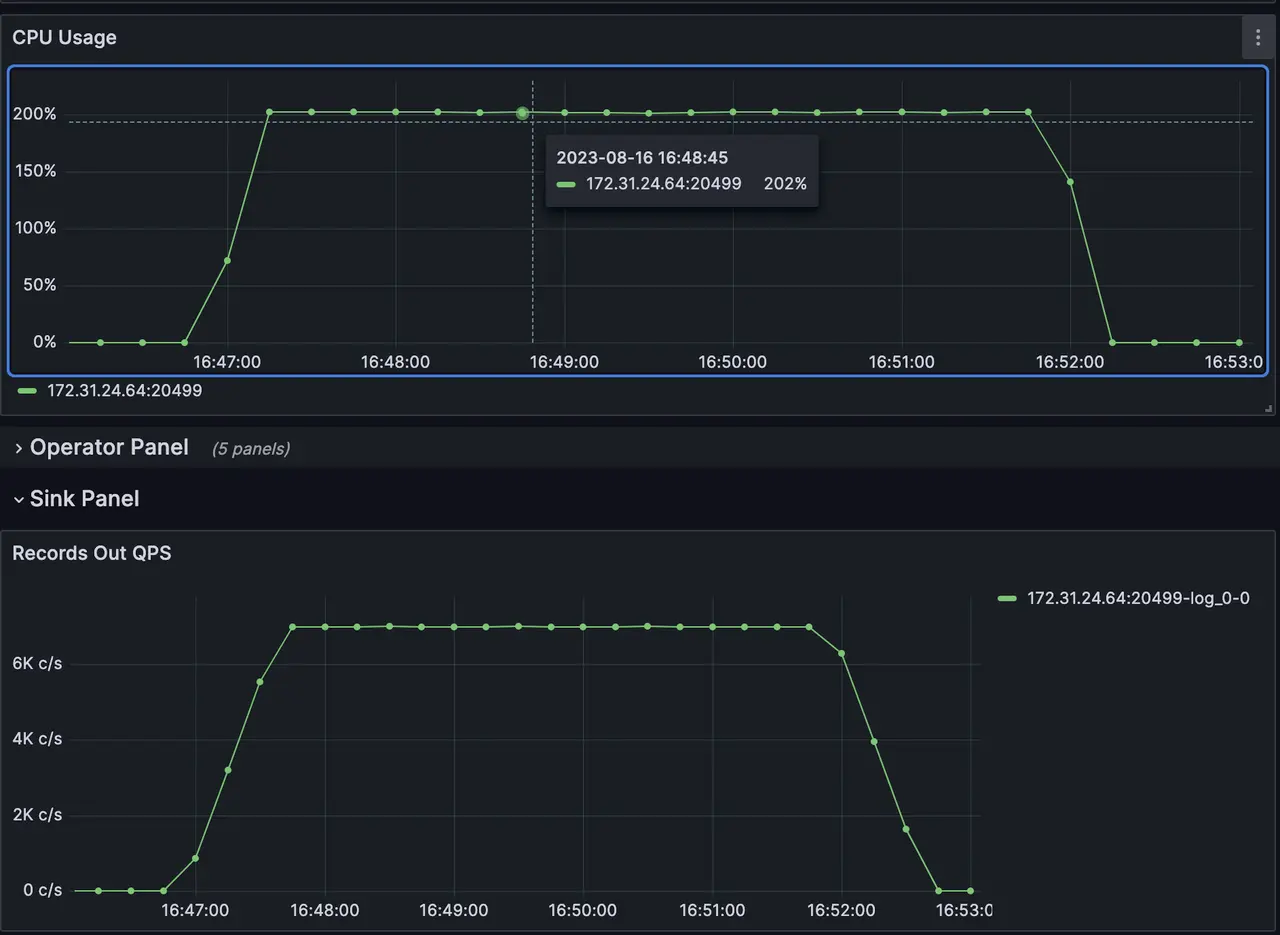The width and height of the screenshot is (1280, 935).
Task: Click green swatch beside 172.31.24.64:20499-log_0-0 legend
Action: [1007, 599]
